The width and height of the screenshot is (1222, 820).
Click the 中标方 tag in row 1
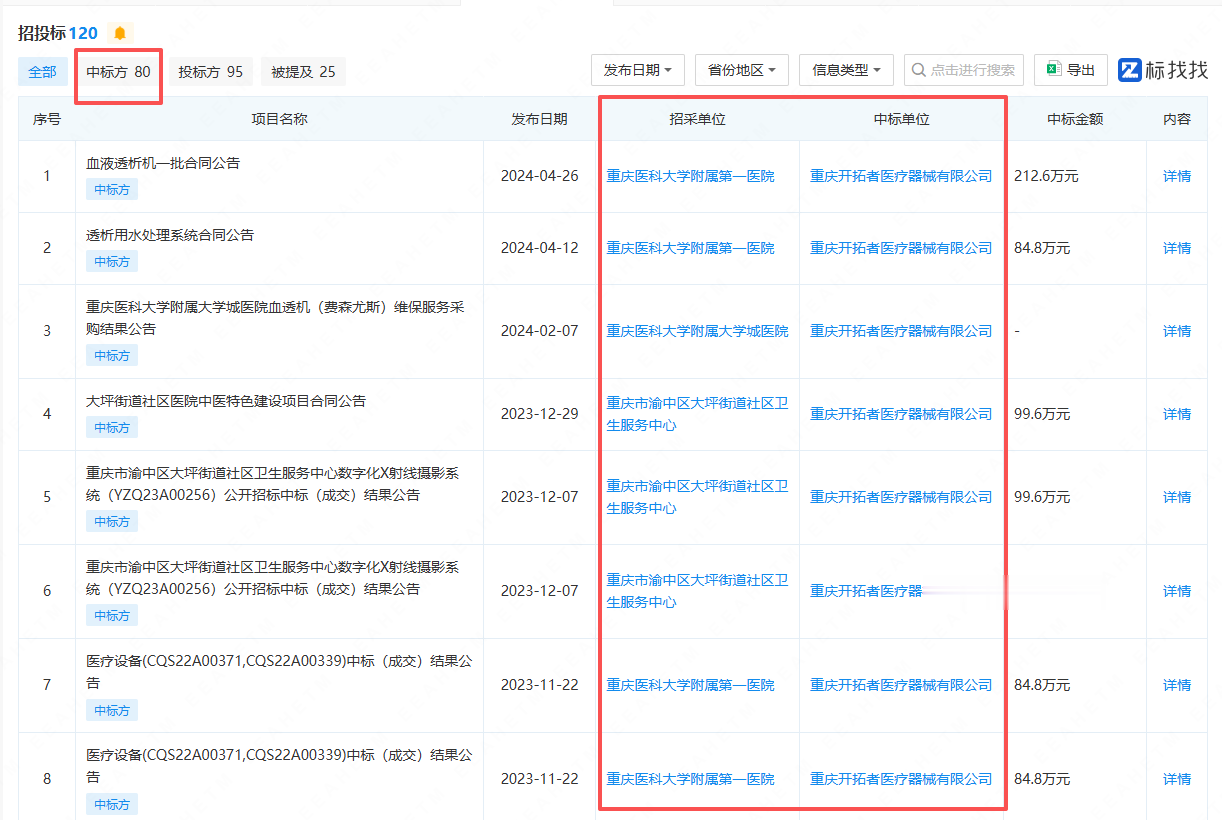point(112,190)
